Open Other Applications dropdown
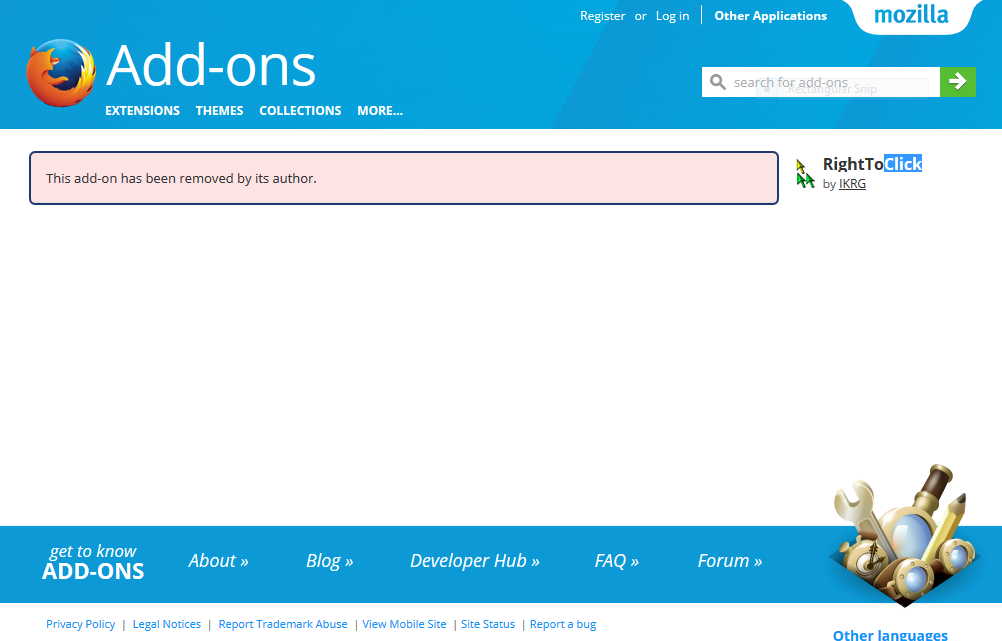The width and height of the screenshot is (1002, 641). pyautogui.click(x=770, y=16)
